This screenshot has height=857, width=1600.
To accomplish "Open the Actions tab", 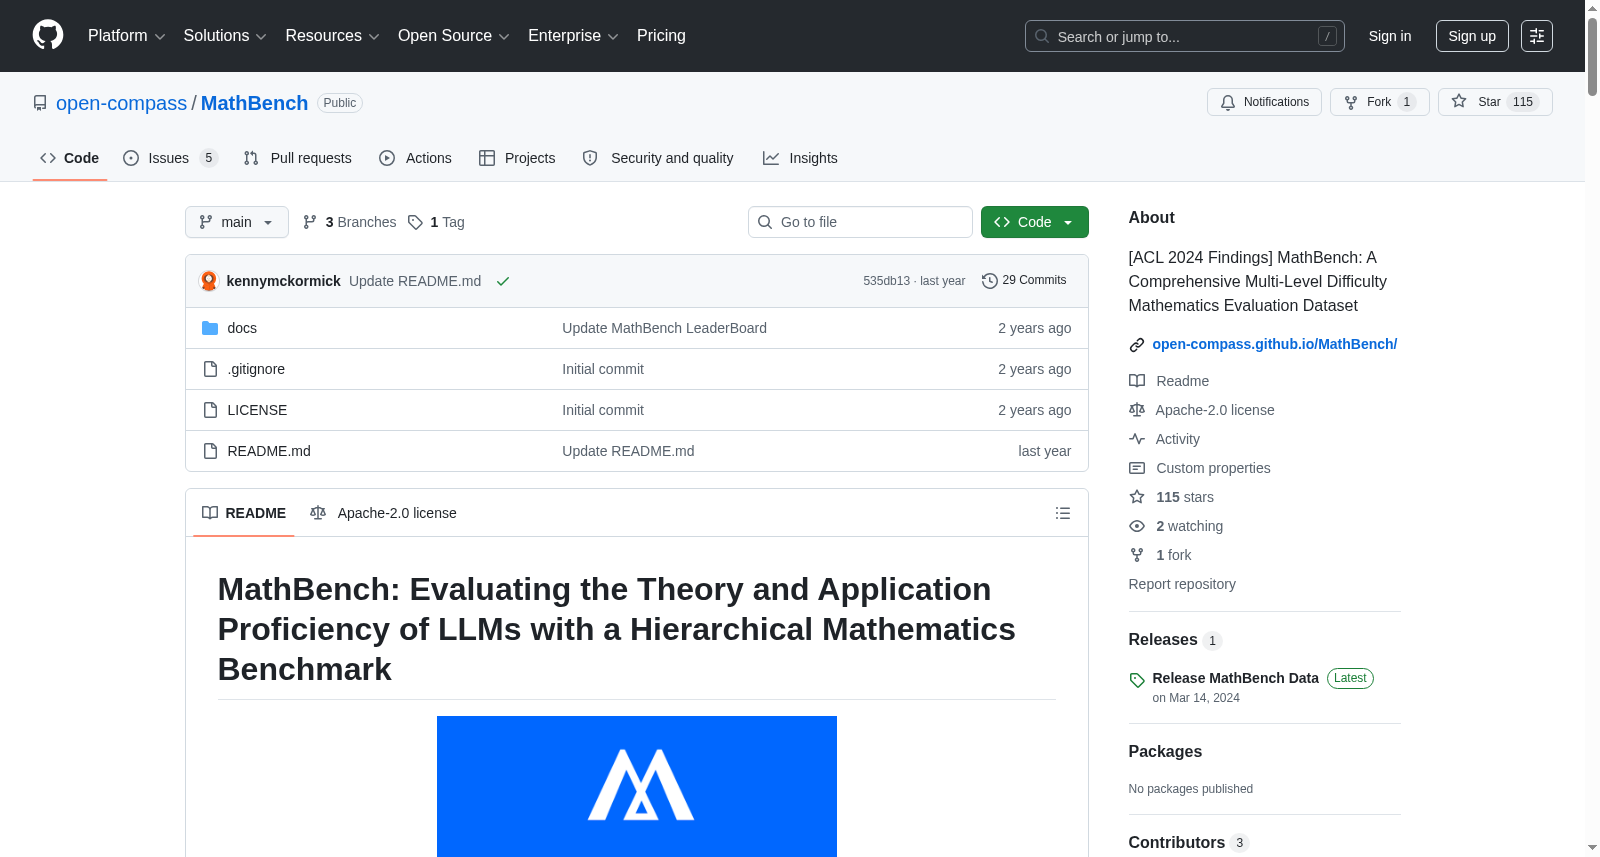I will coord(416,158).
